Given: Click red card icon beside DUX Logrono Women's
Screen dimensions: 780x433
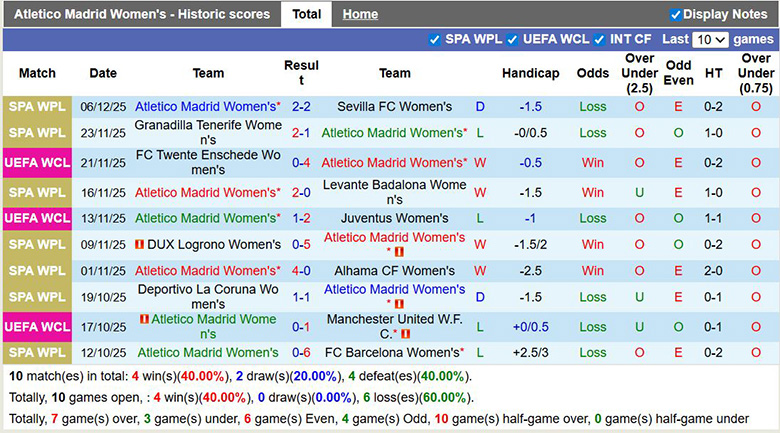Looking at the screenshot, I should pyautogui.click(x=140, y=245).
